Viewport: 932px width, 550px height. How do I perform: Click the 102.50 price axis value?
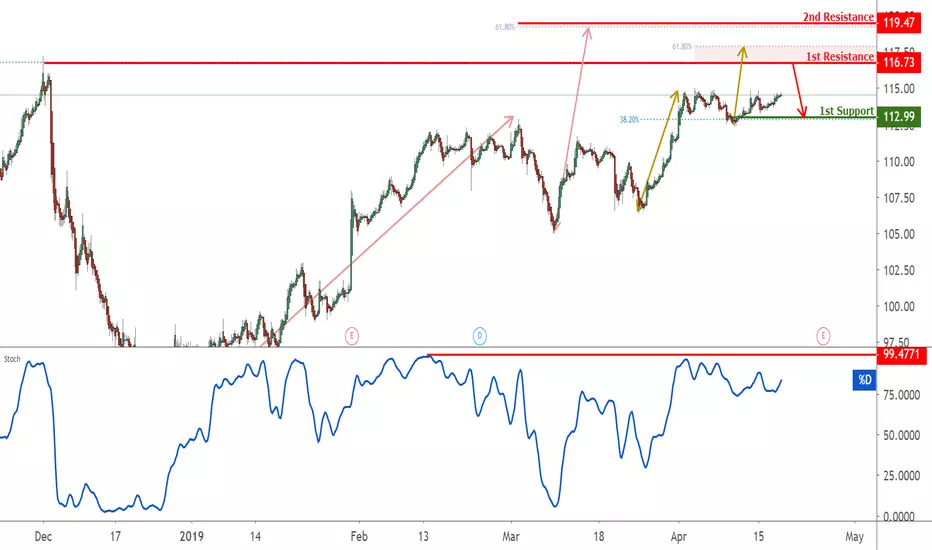[899, 270]
